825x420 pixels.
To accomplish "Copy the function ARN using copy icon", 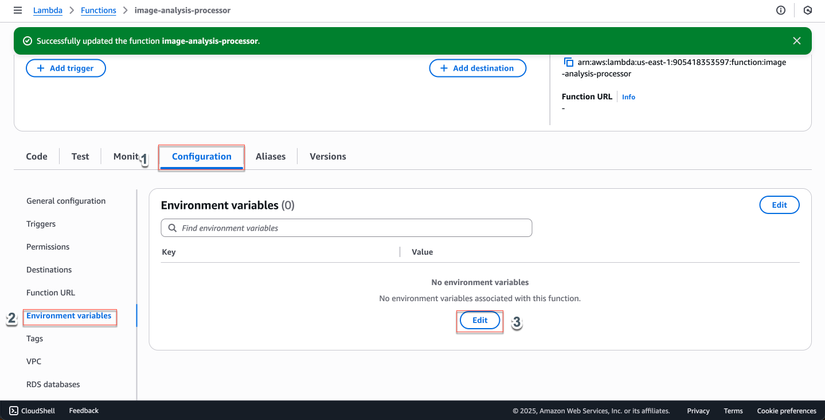I will click(568, 62).
